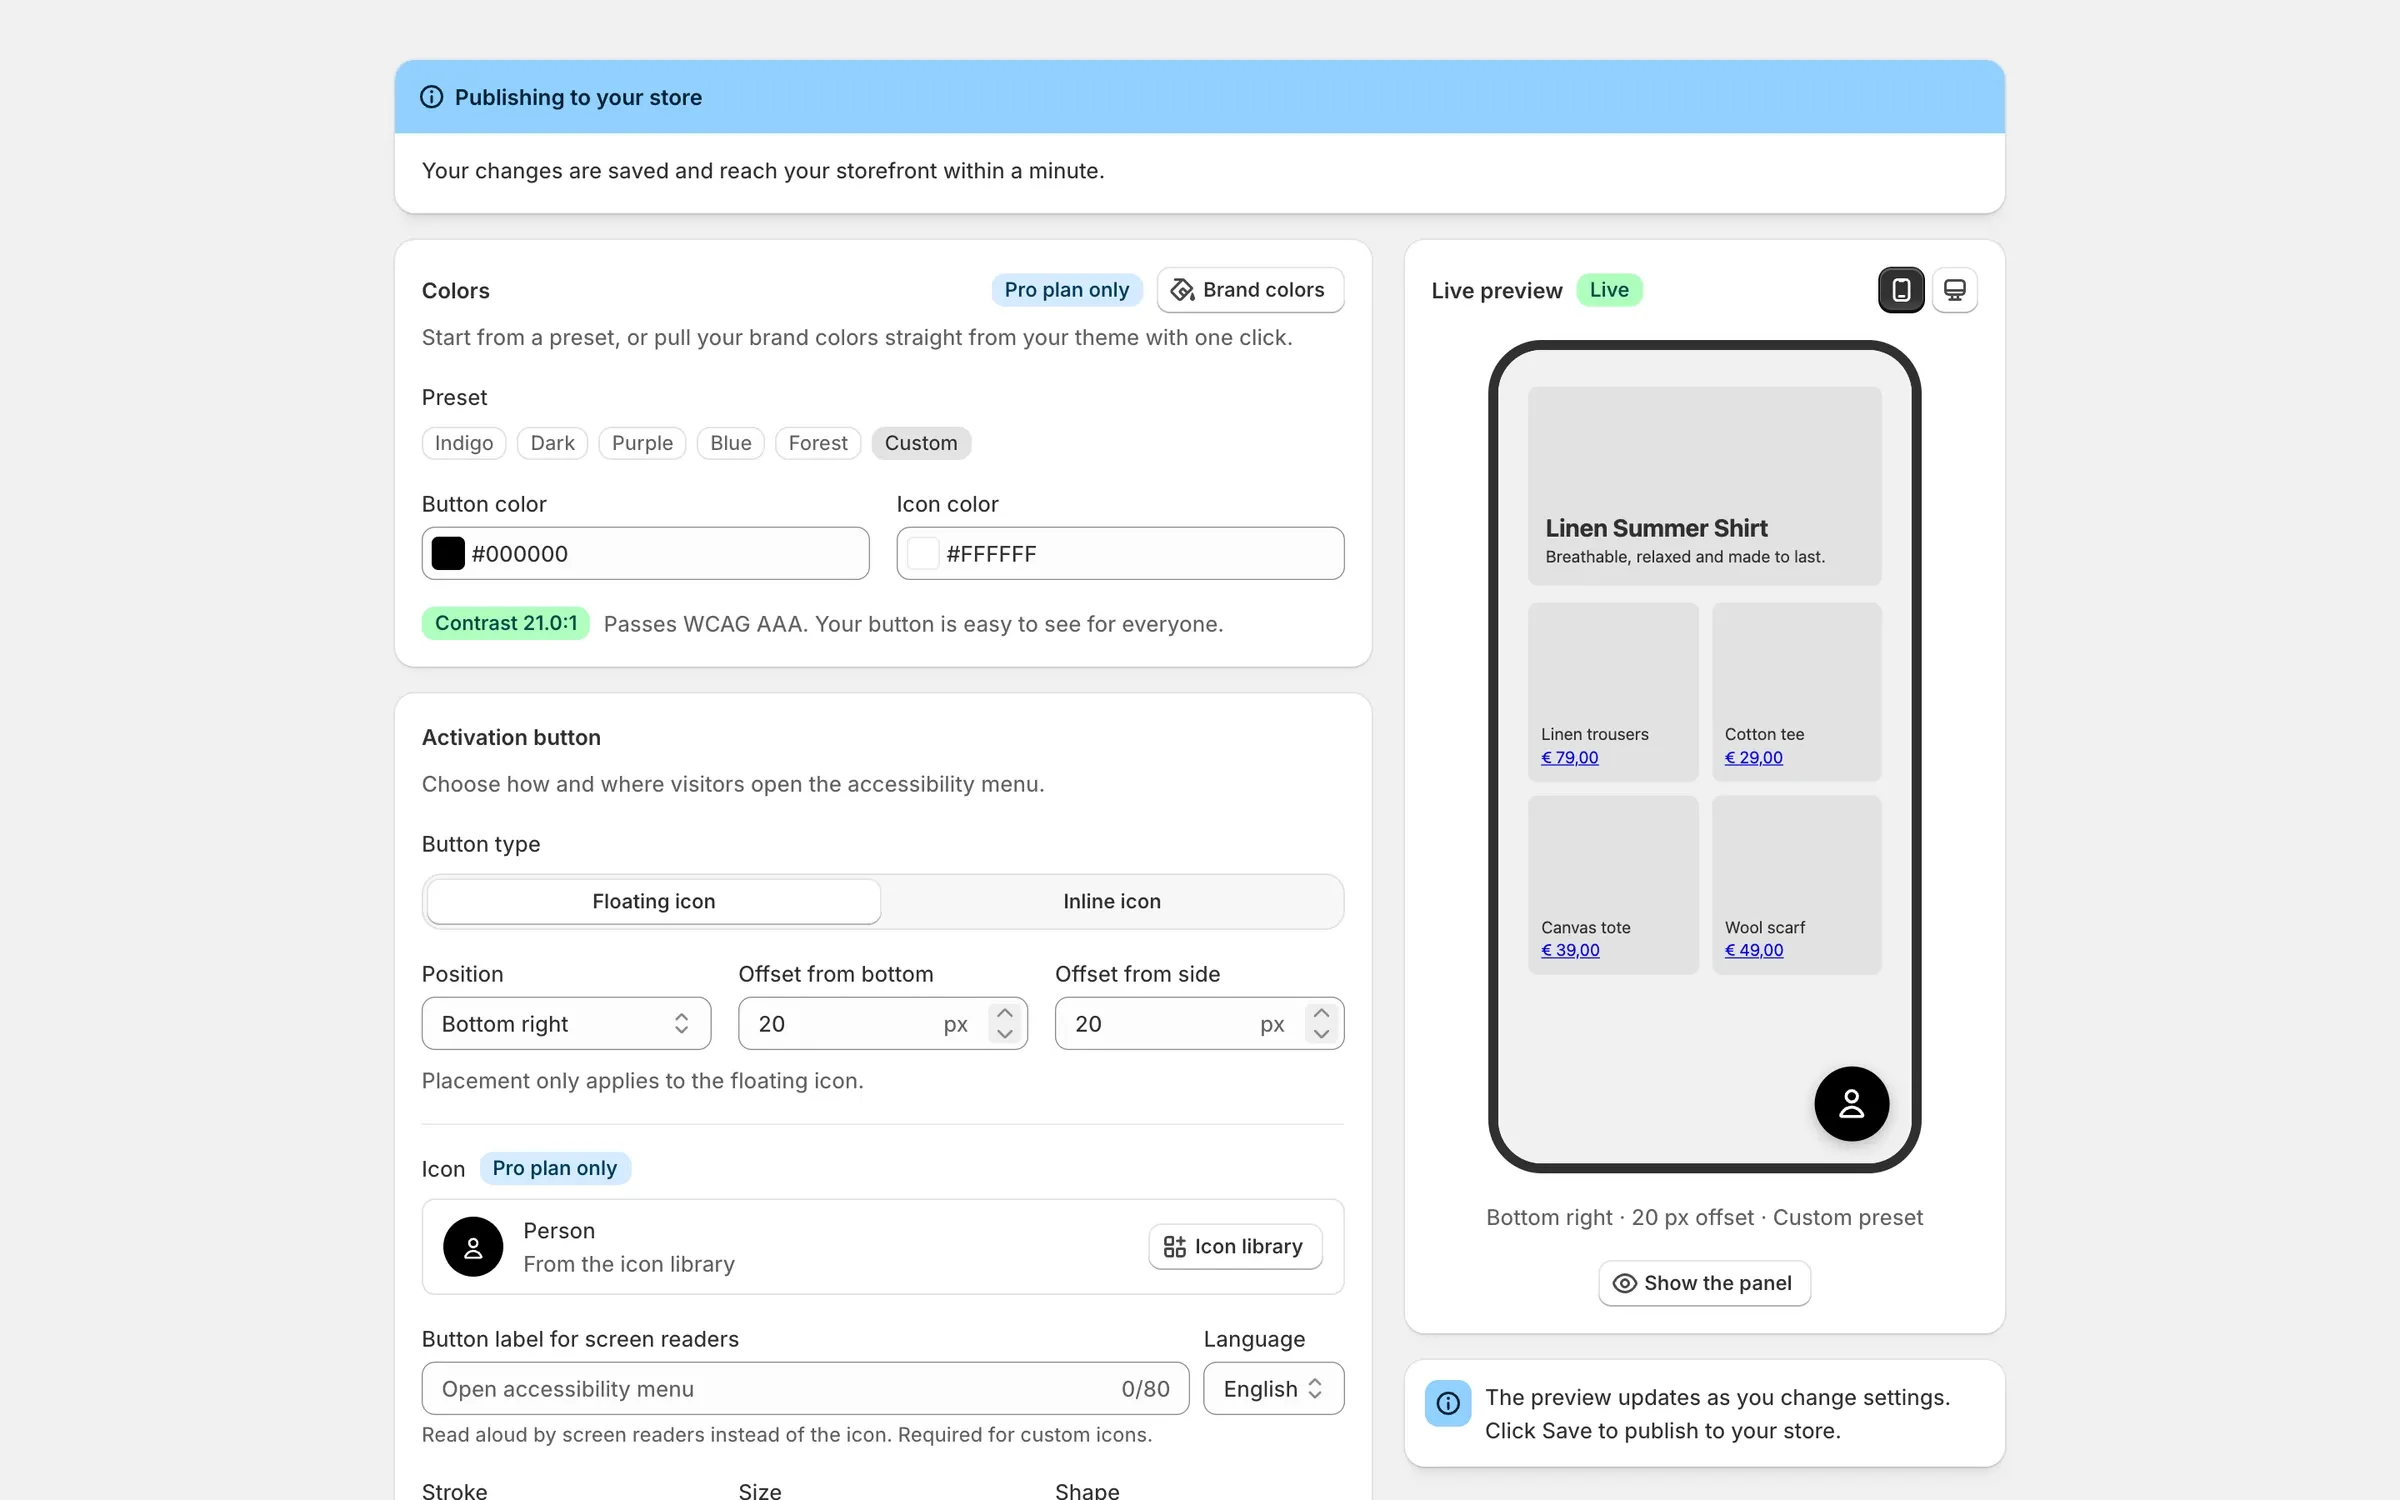The height and width of the screenshot is (1500, 2400).
Task: Open Brand colors picker
Action: pyautogui.click(x=1250, y=290)
